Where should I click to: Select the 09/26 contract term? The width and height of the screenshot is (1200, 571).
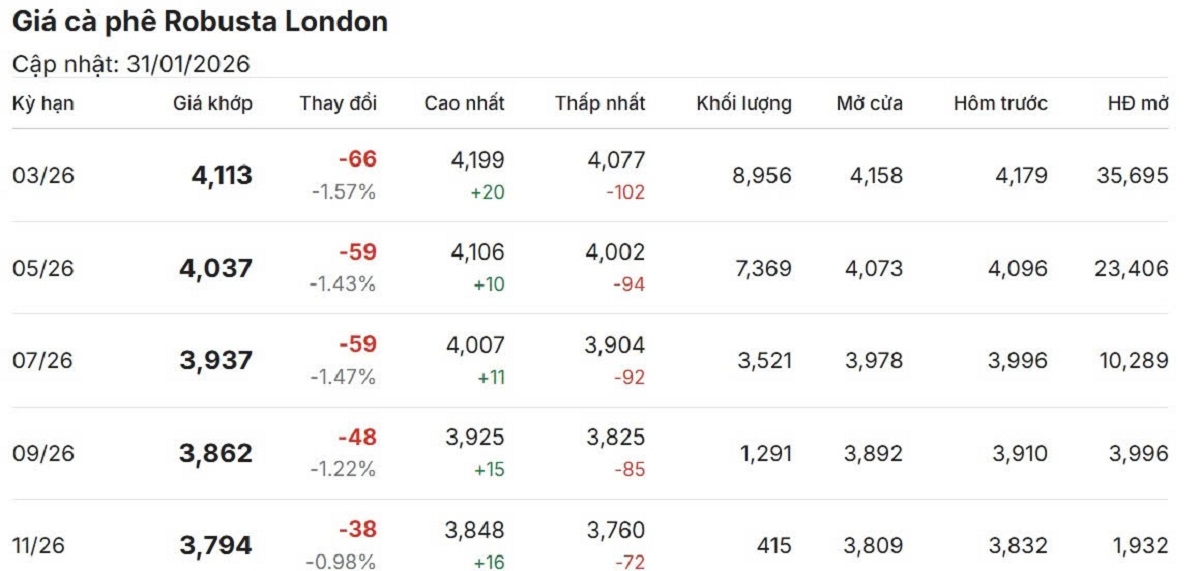point(43,453)
